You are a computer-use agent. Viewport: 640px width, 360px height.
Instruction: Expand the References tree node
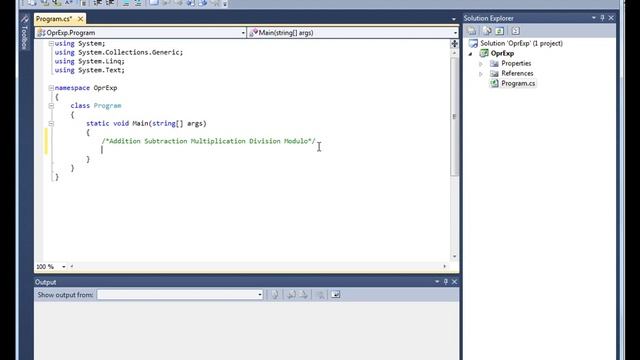[x=481, y=74]
